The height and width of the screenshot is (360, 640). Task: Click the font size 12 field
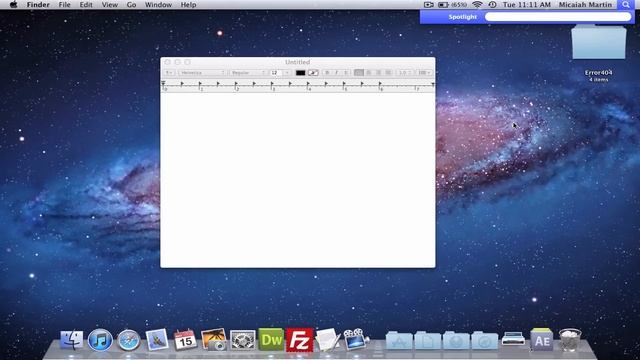tap(277, 73)
